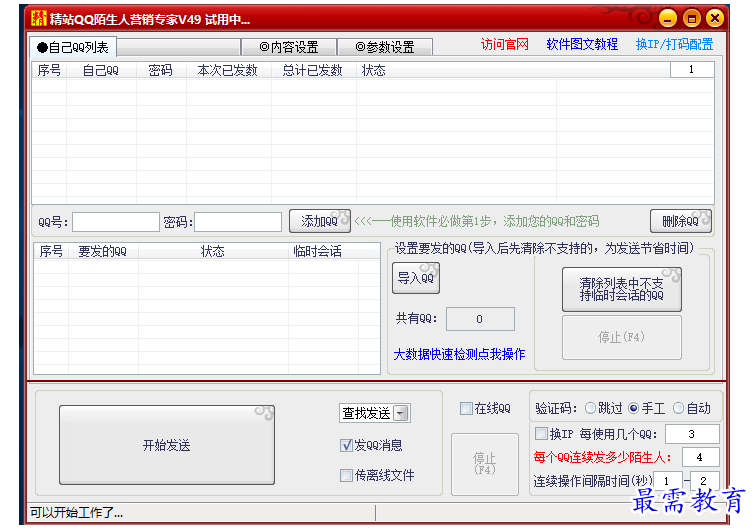Select the 自己QQ列表 tab
The height and width of the screenshot is (532, 754).
tap(72, 47)
